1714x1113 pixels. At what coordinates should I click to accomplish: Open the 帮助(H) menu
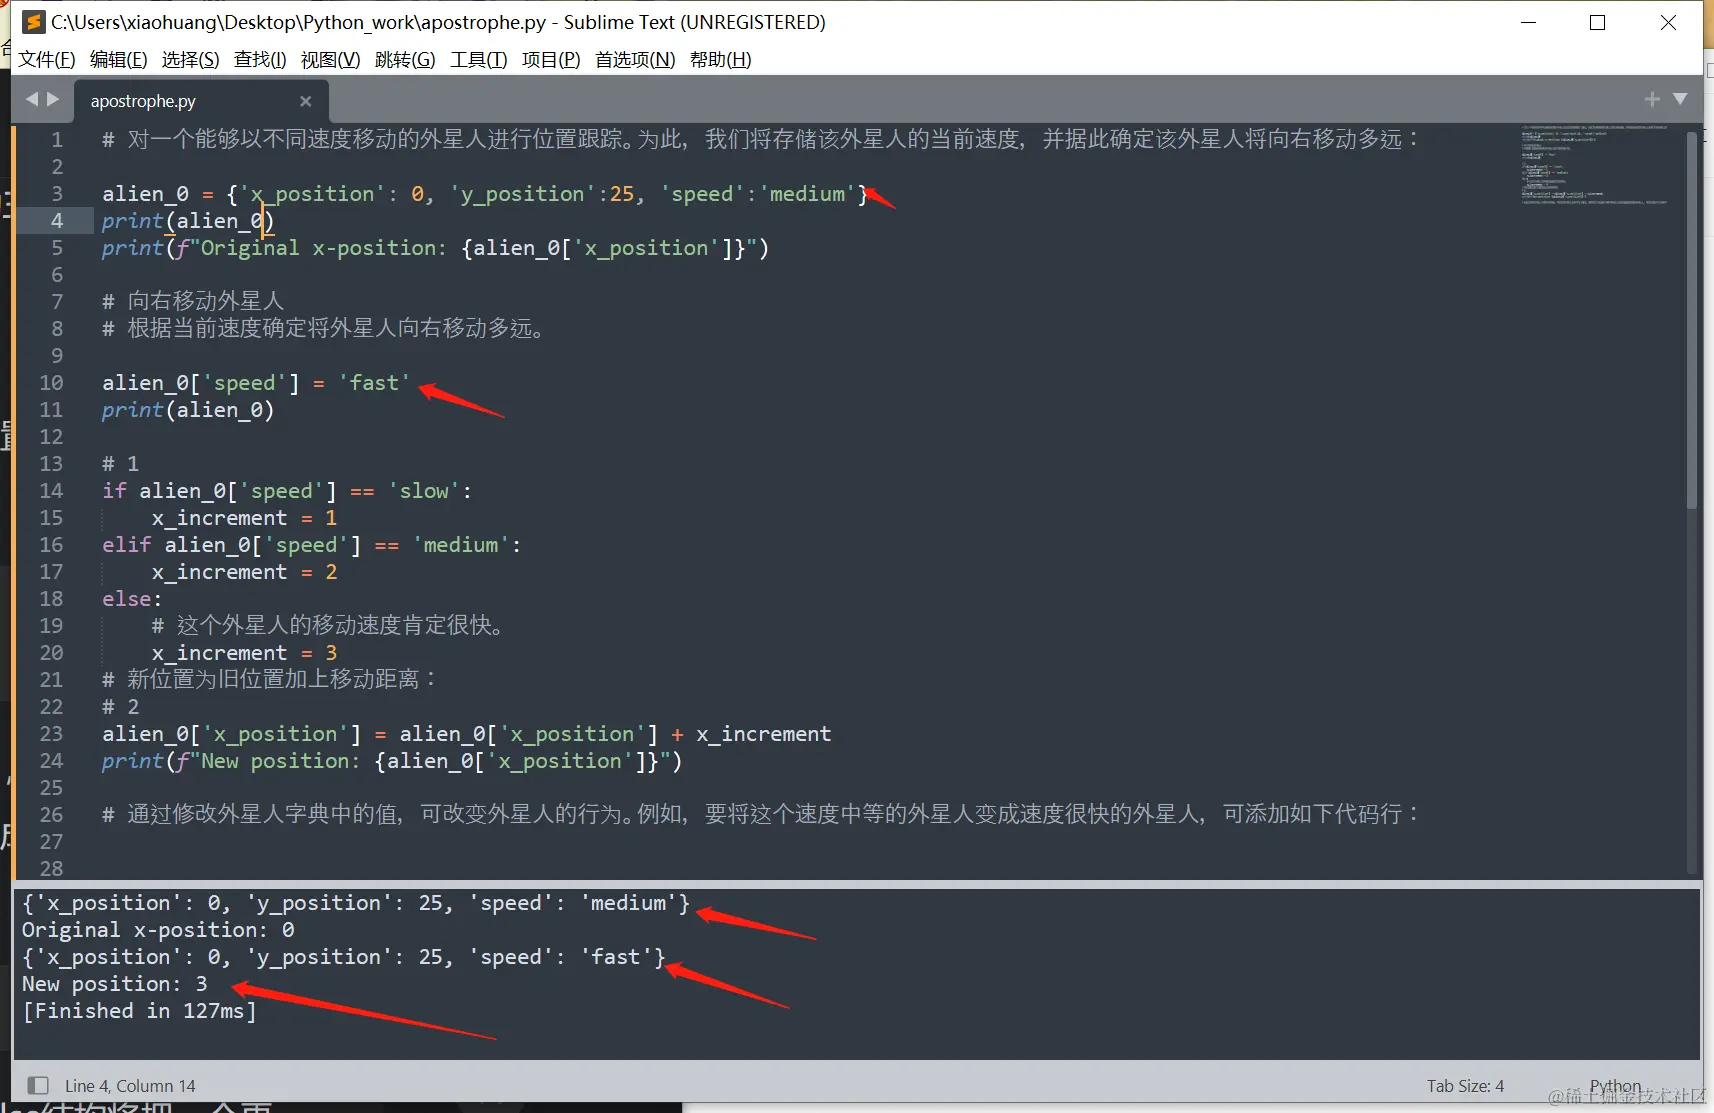[x=720, y=60]
